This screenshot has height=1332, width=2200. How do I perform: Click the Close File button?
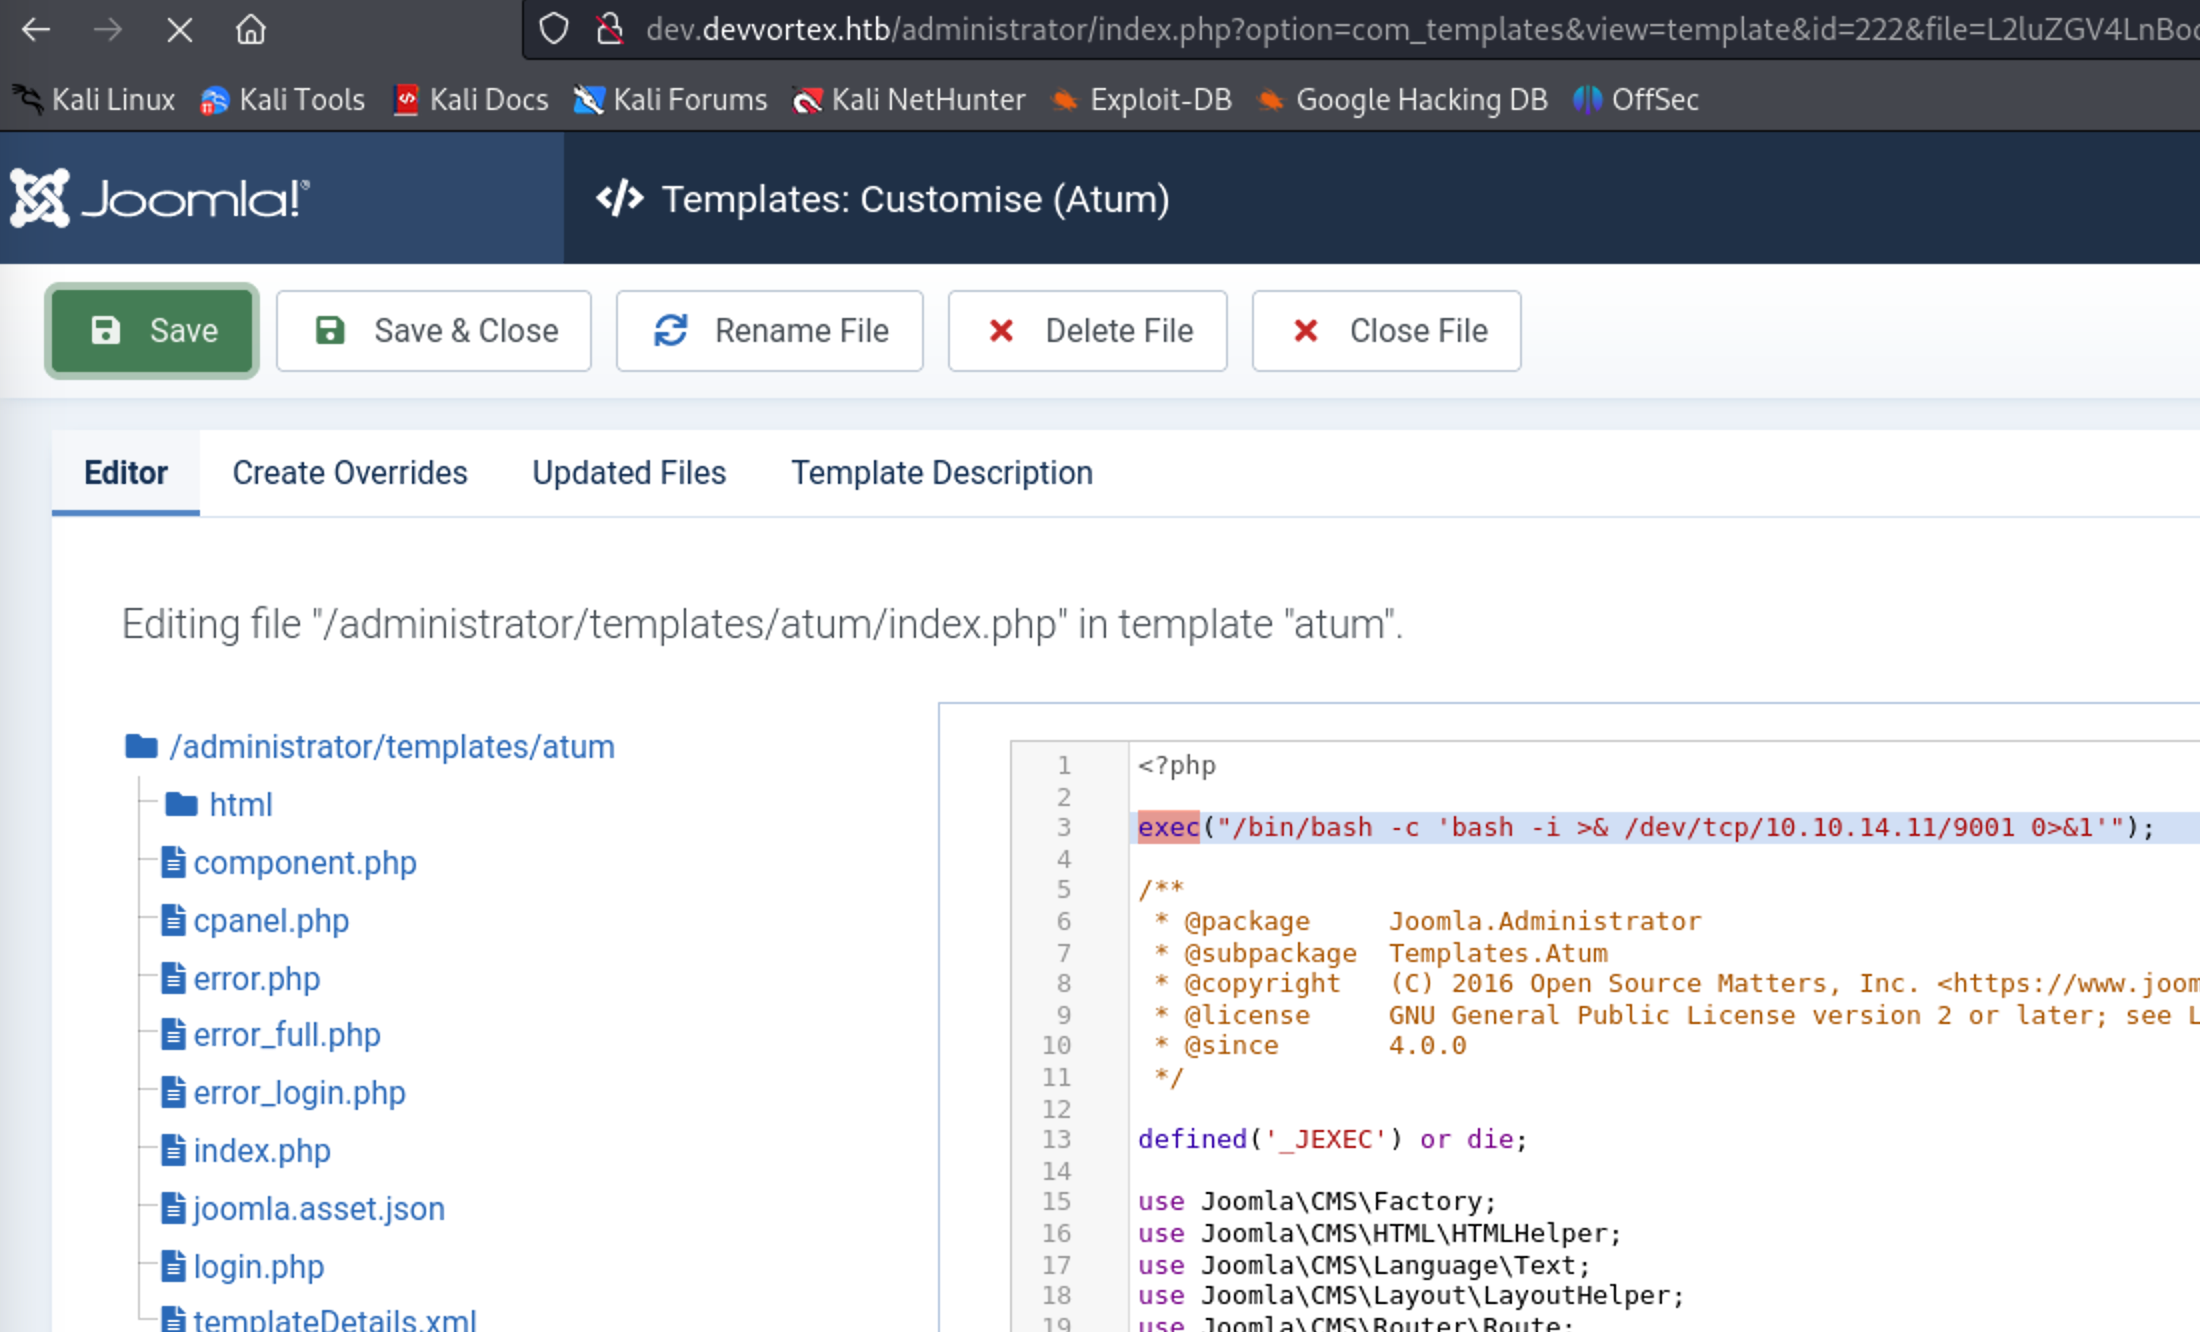click(1387, 331)
